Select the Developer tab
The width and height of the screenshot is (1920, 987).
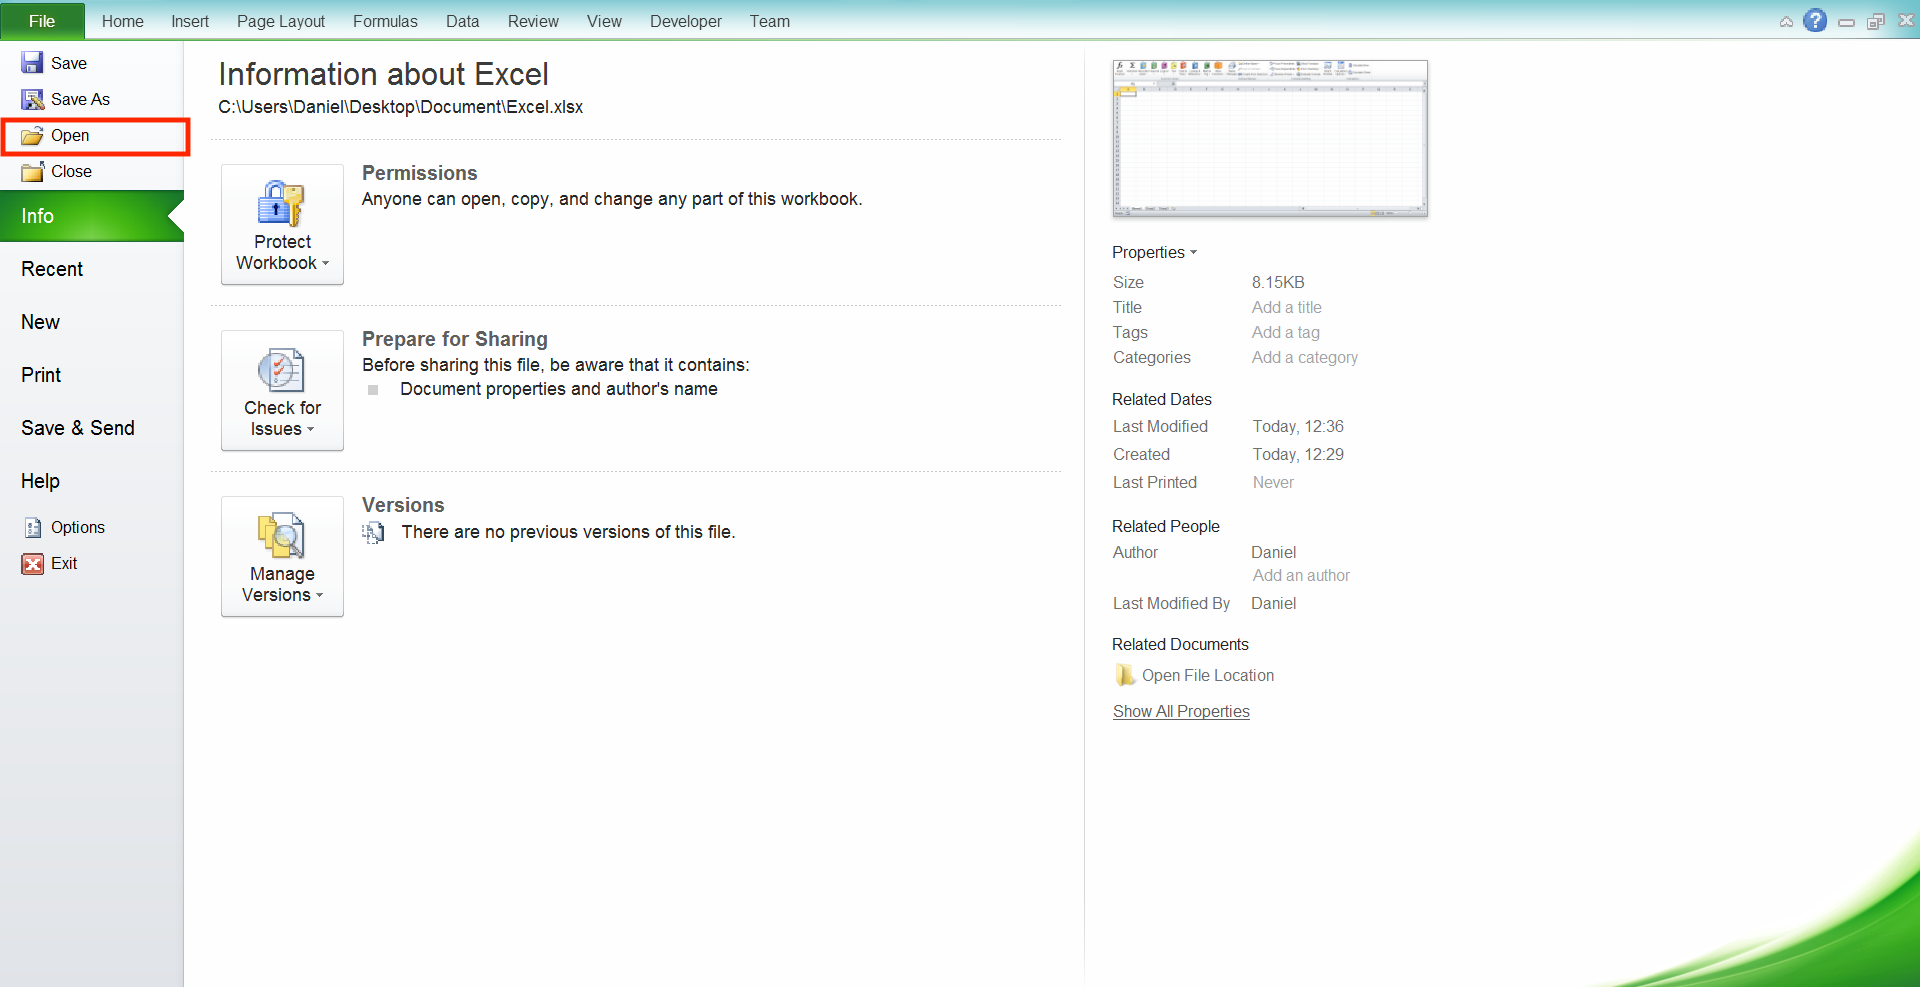[685, 21]
